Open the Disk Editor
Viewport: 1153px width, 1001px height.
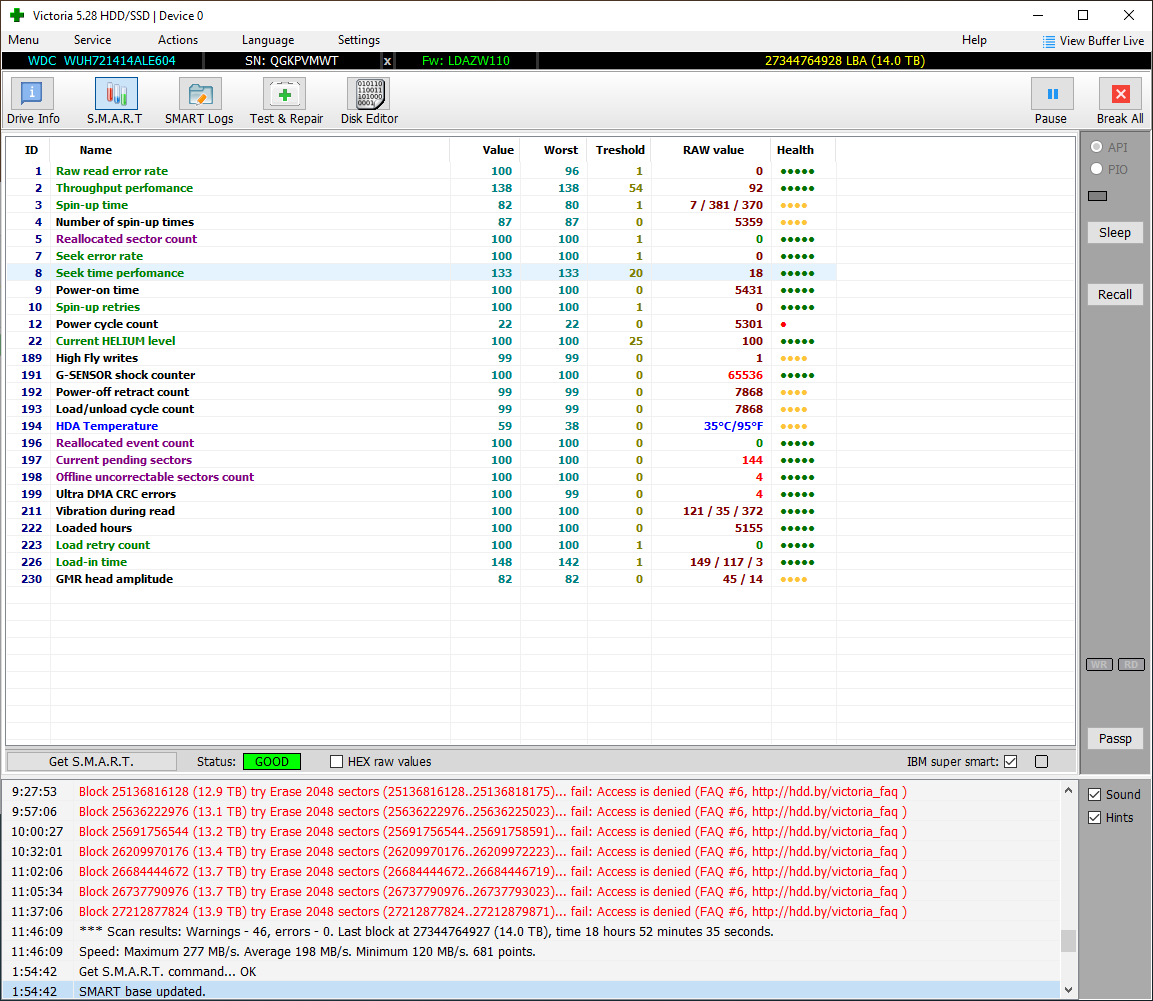coord(369,101)
